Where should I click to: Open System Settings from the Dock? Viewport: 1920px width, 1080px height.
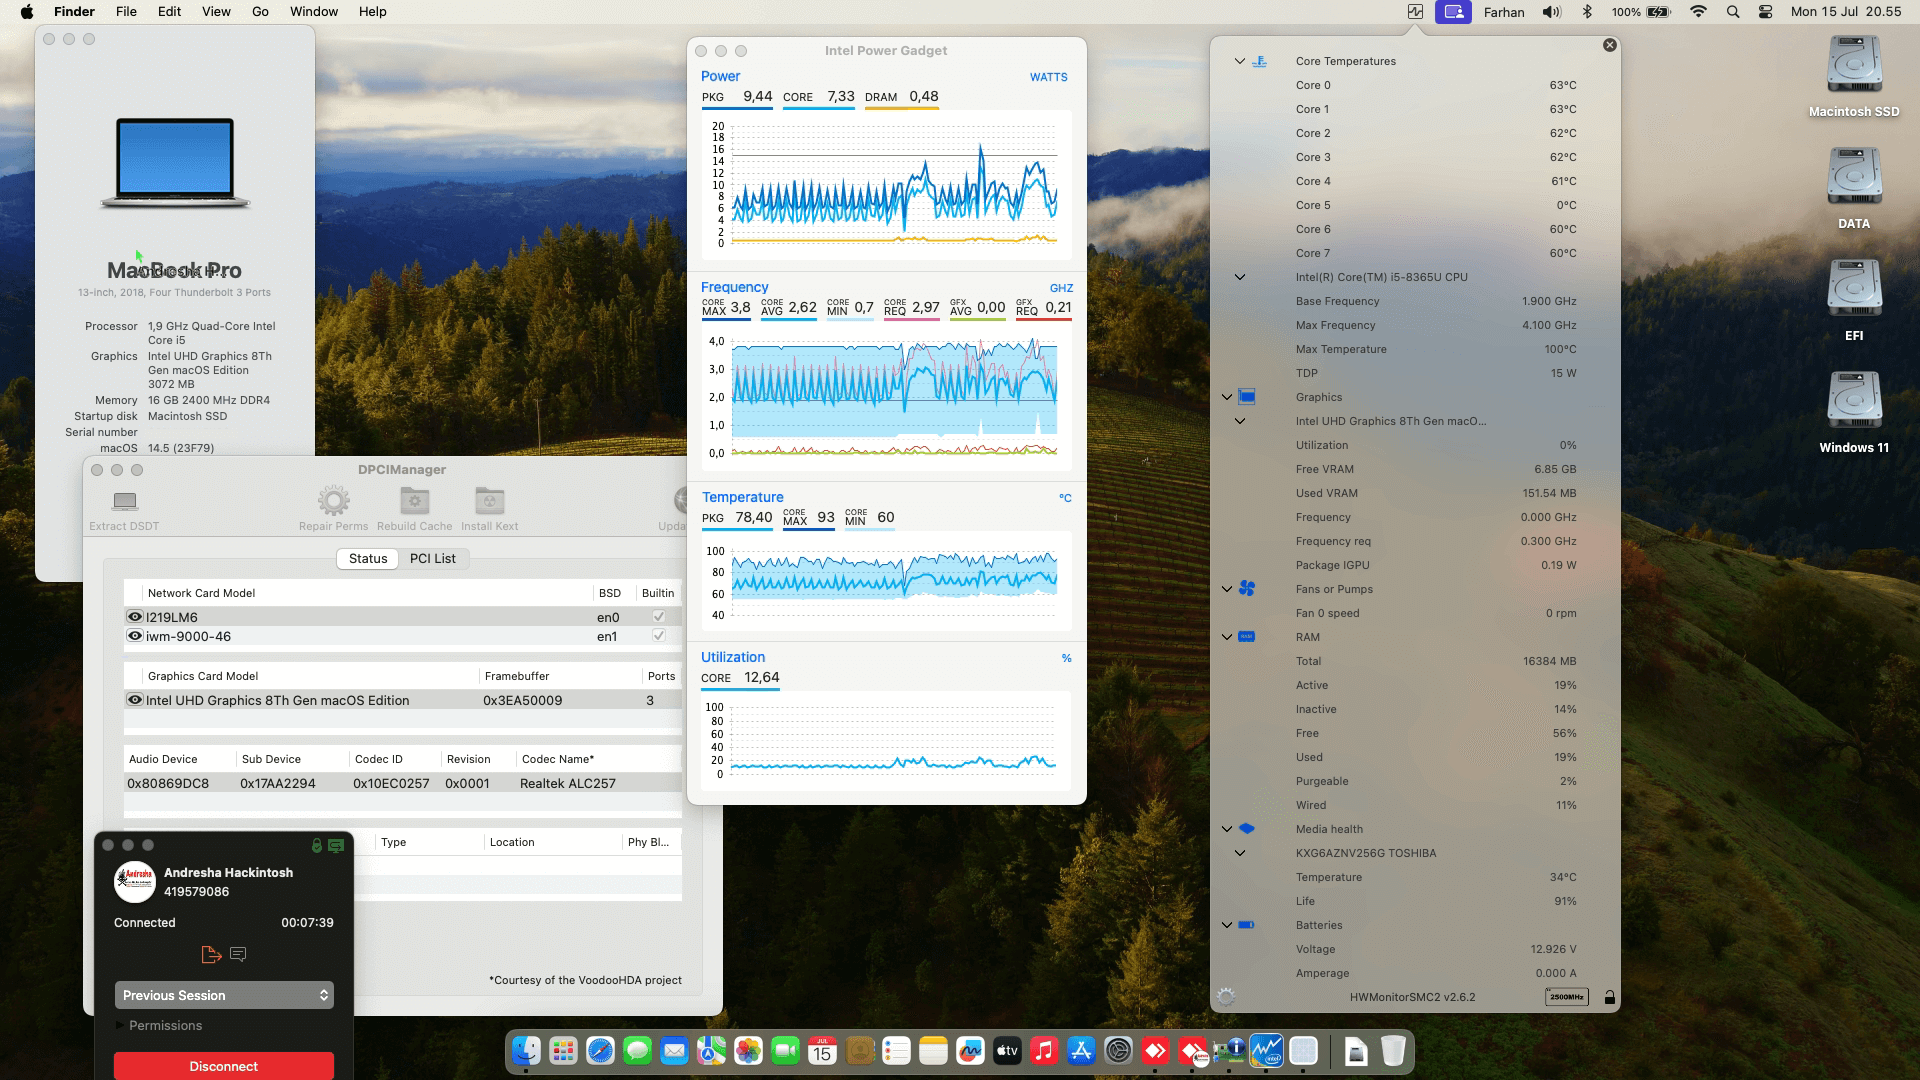pyautogui.click(x=1118, y=1051)
